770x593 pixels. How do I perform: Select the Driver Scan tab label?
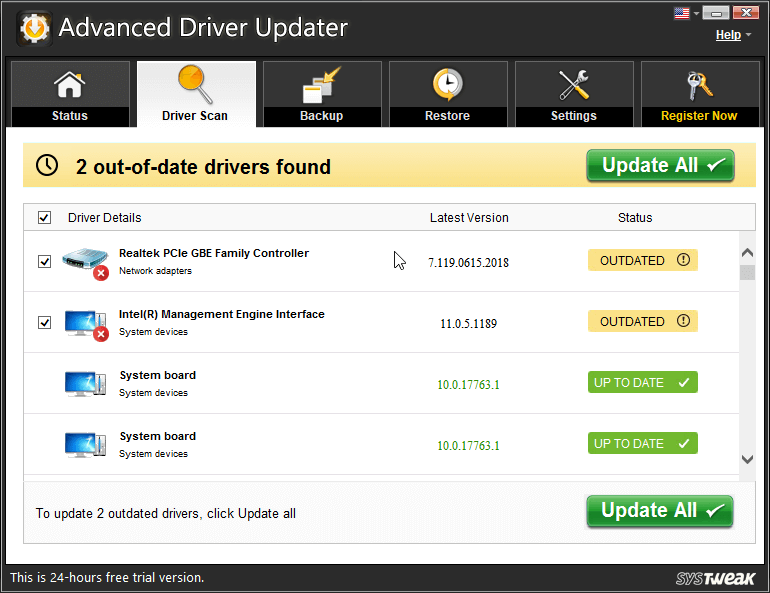195,116
